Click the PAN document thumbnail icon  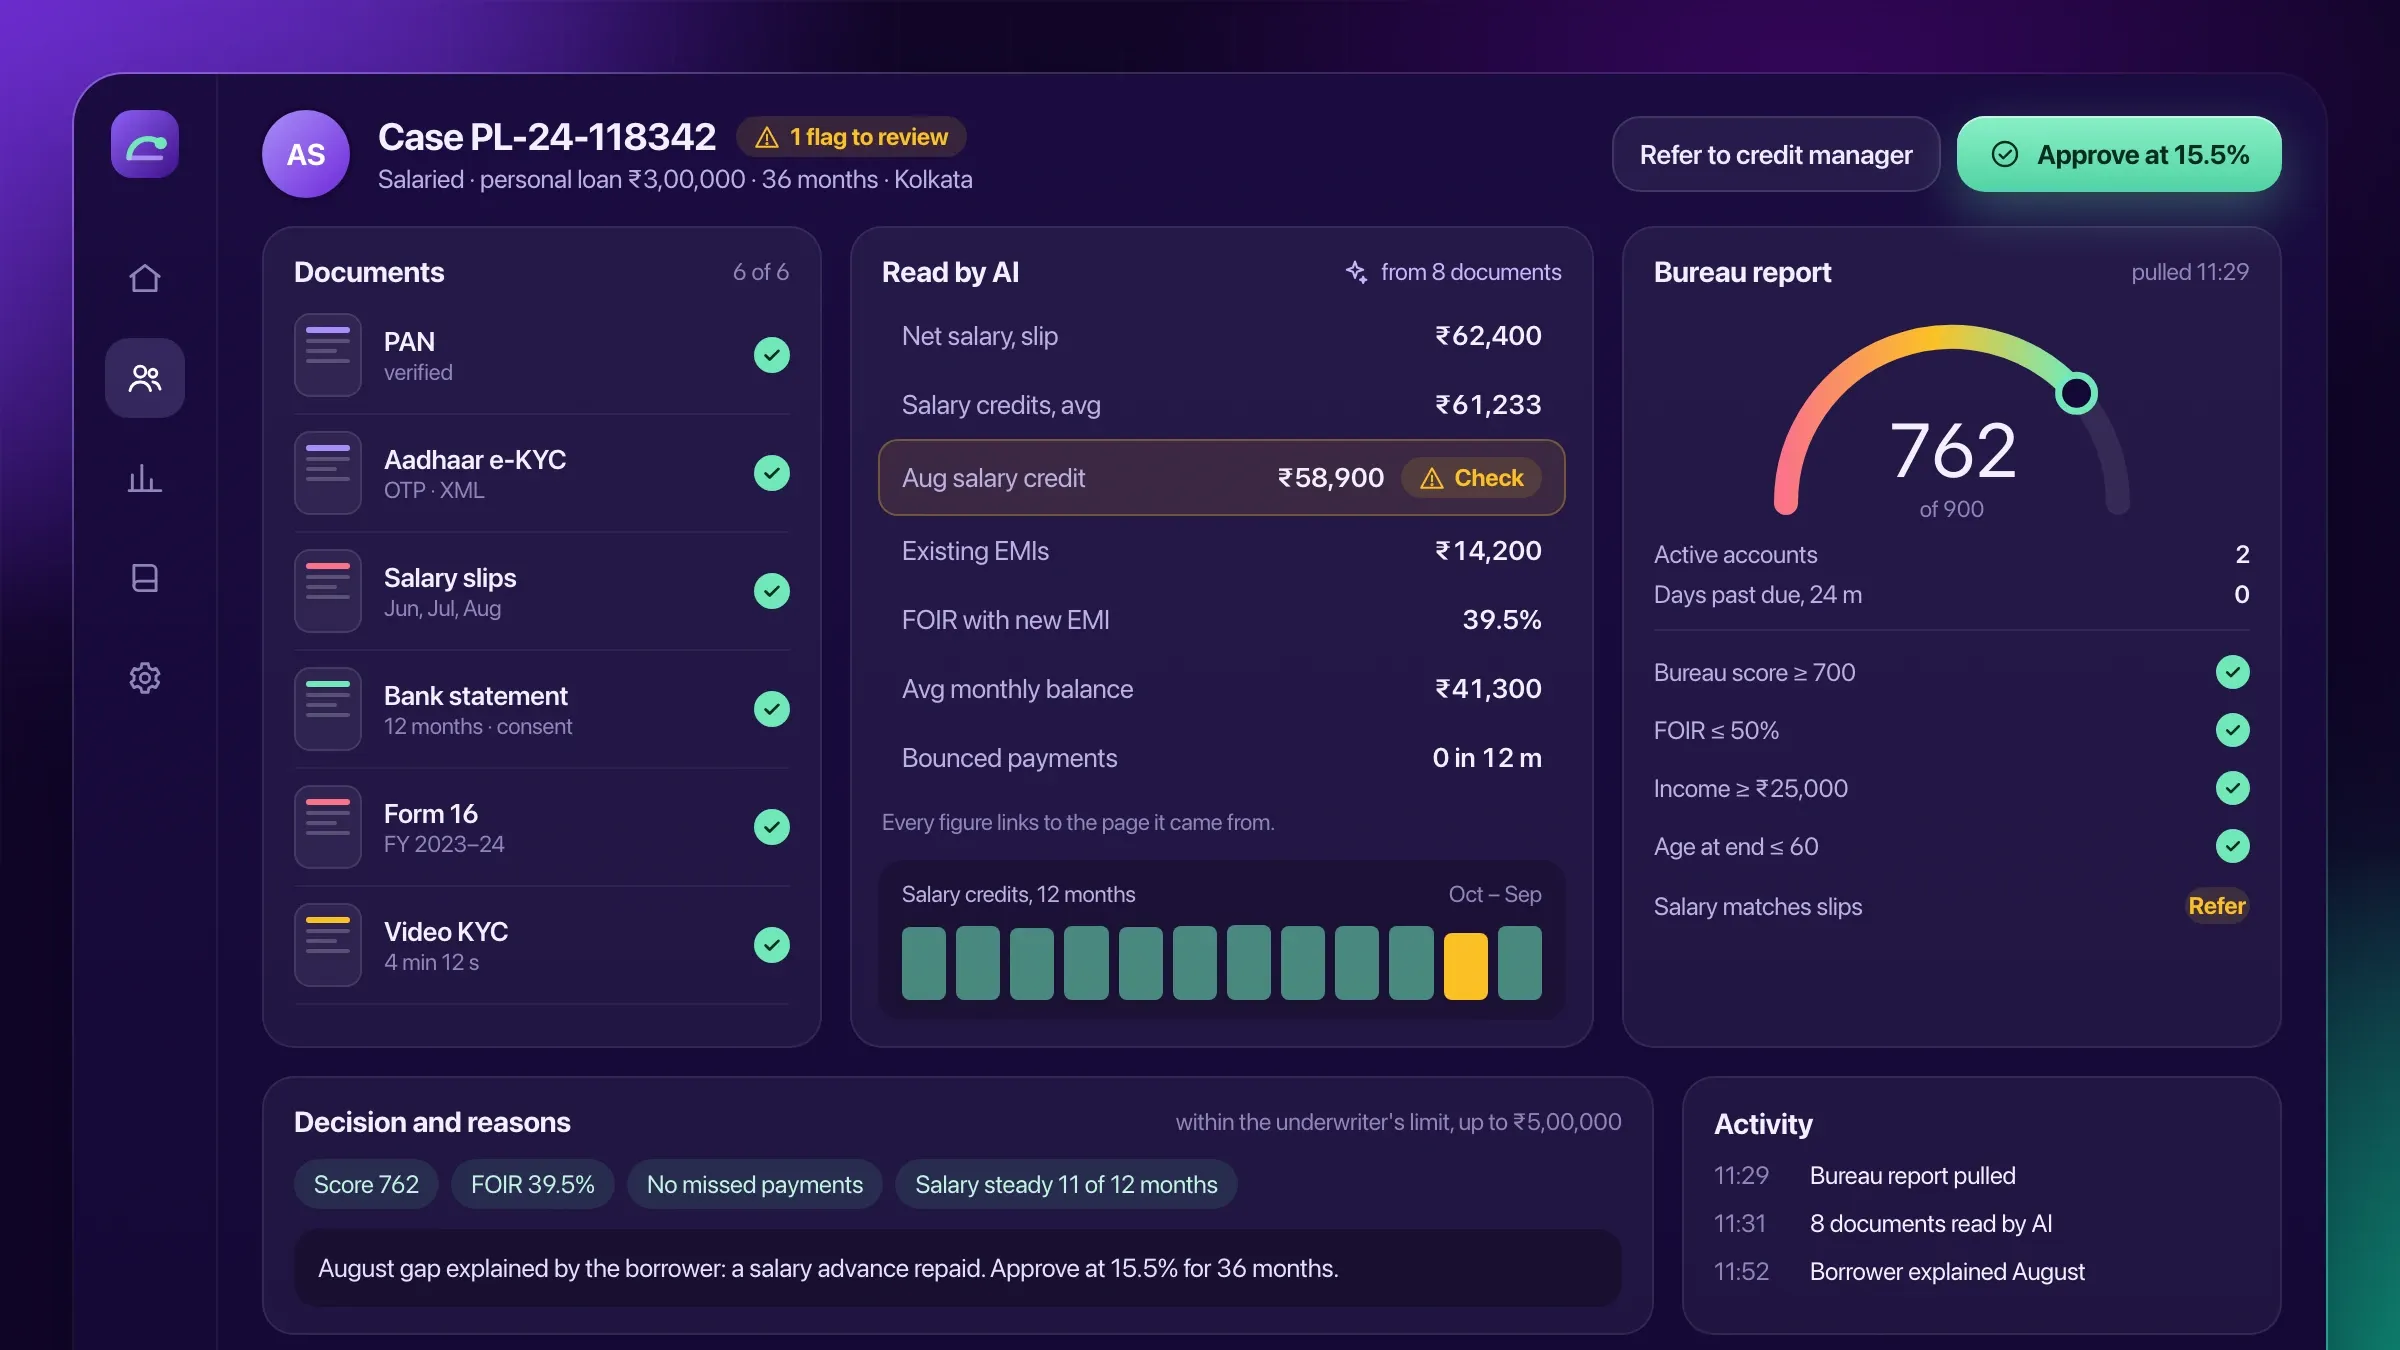click(x=328, y=355)
